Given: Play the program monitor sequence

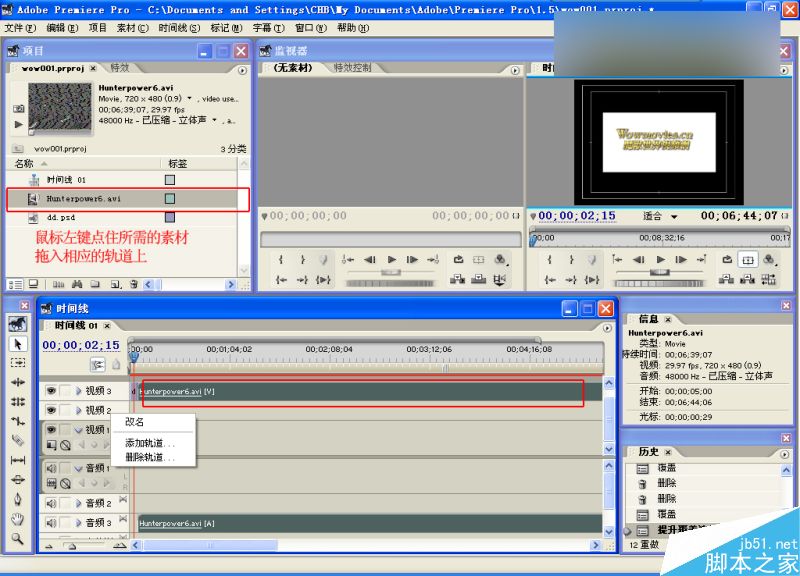Looking at the screenshot, I should point(660,259).
